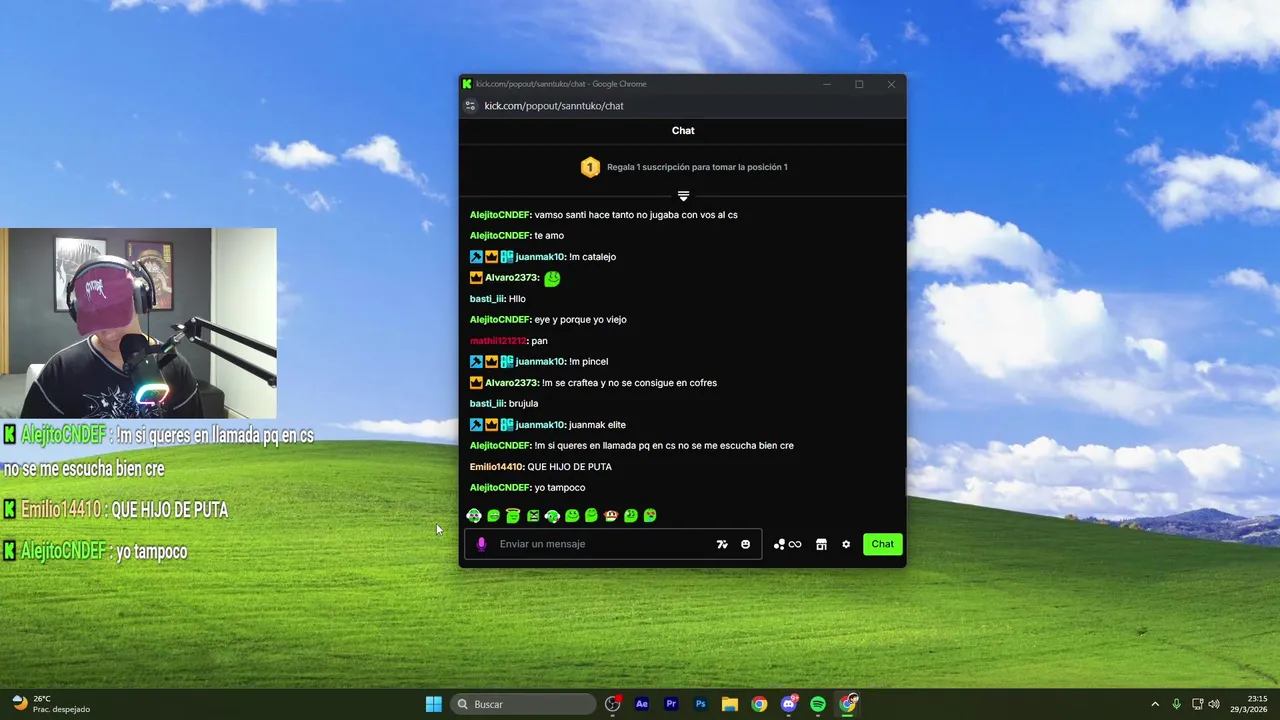Send message with green Chat button
Screen dimensions: 1280x720
[882, 544]
